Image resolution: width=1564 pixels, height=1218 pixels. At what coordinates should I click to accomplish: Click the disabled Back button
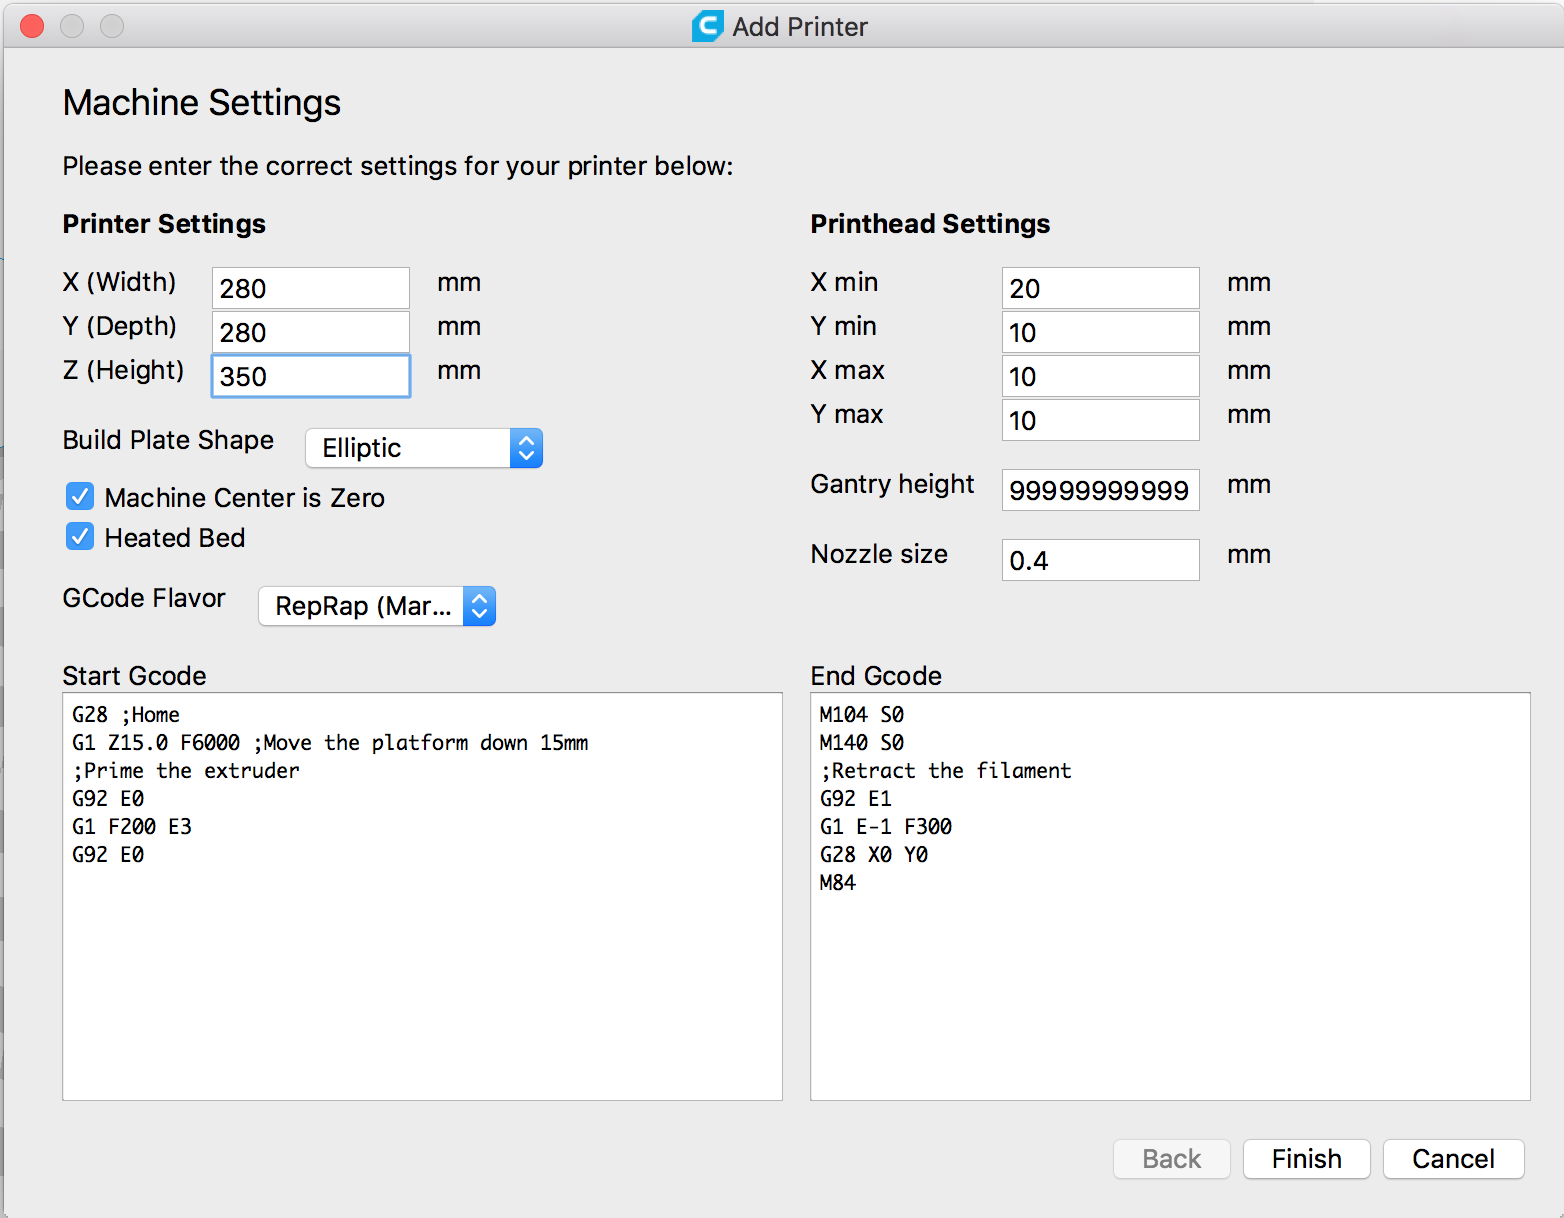coord(1171,1159)
